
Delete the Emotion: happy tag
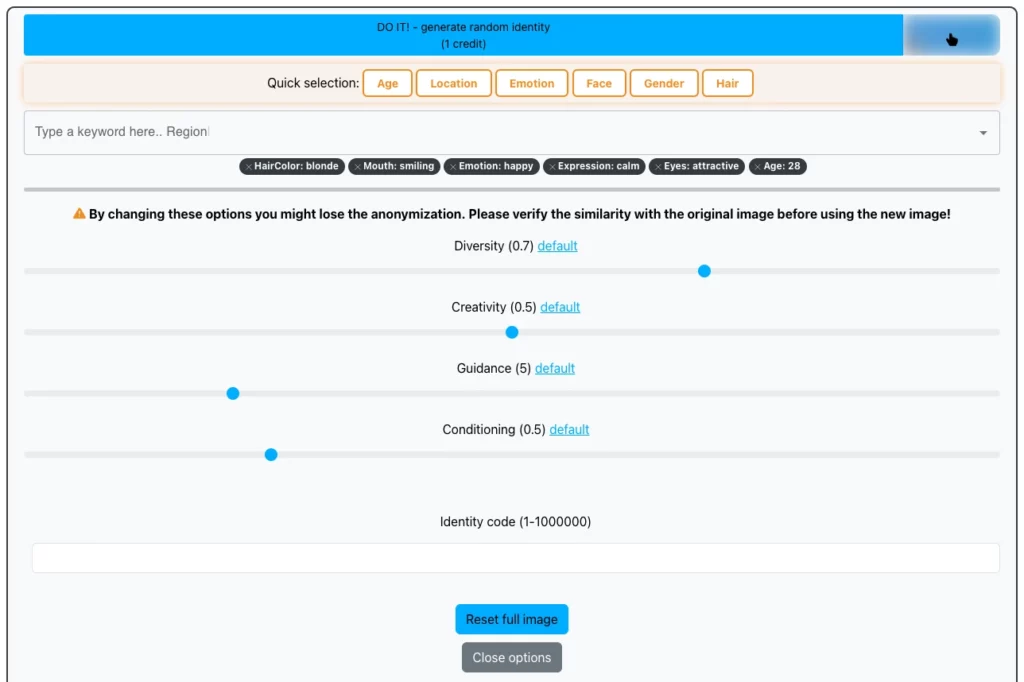452,167
